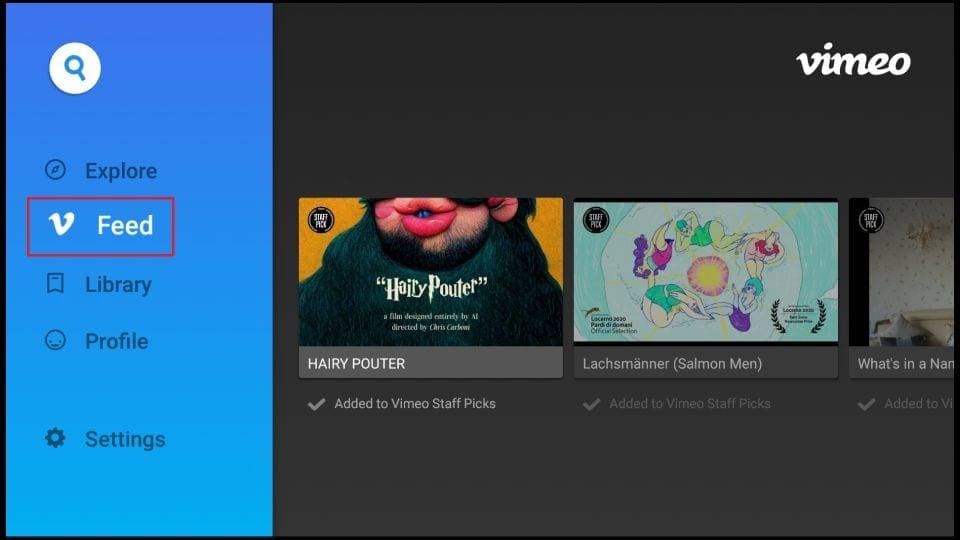Click the Profile smiley face icon
The height and width of the screenshot is (540, 960).
pos(56,340)
